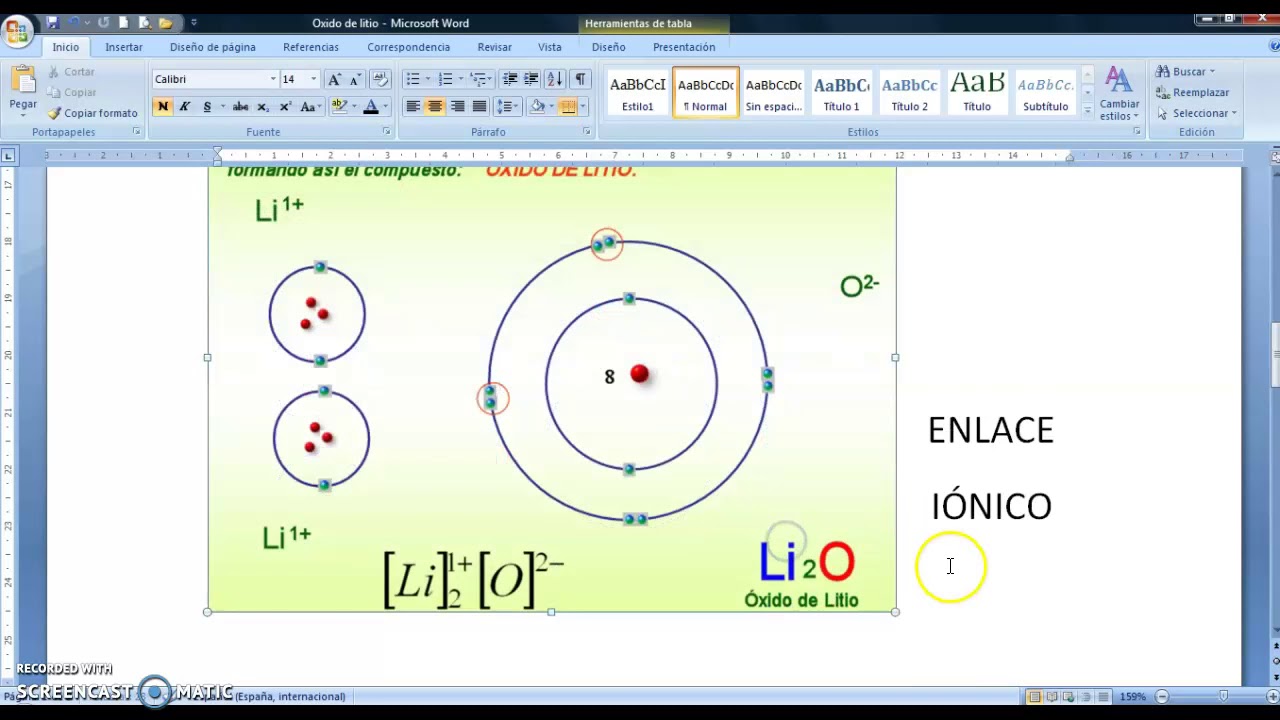Expand the Buscar find dropdown
Image resolution: width=1280 pixels, height=720 pixels.
click(x=1212, y=72)
